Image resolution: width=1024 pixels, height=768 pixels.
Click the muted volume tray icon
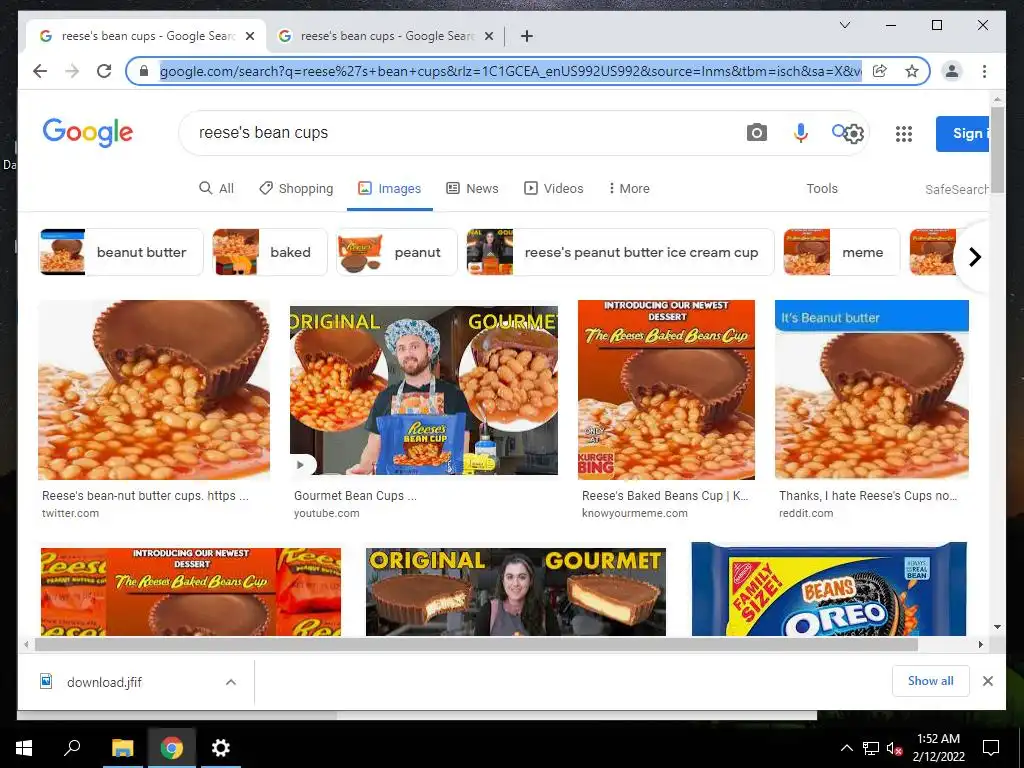(x=894, y=748)
